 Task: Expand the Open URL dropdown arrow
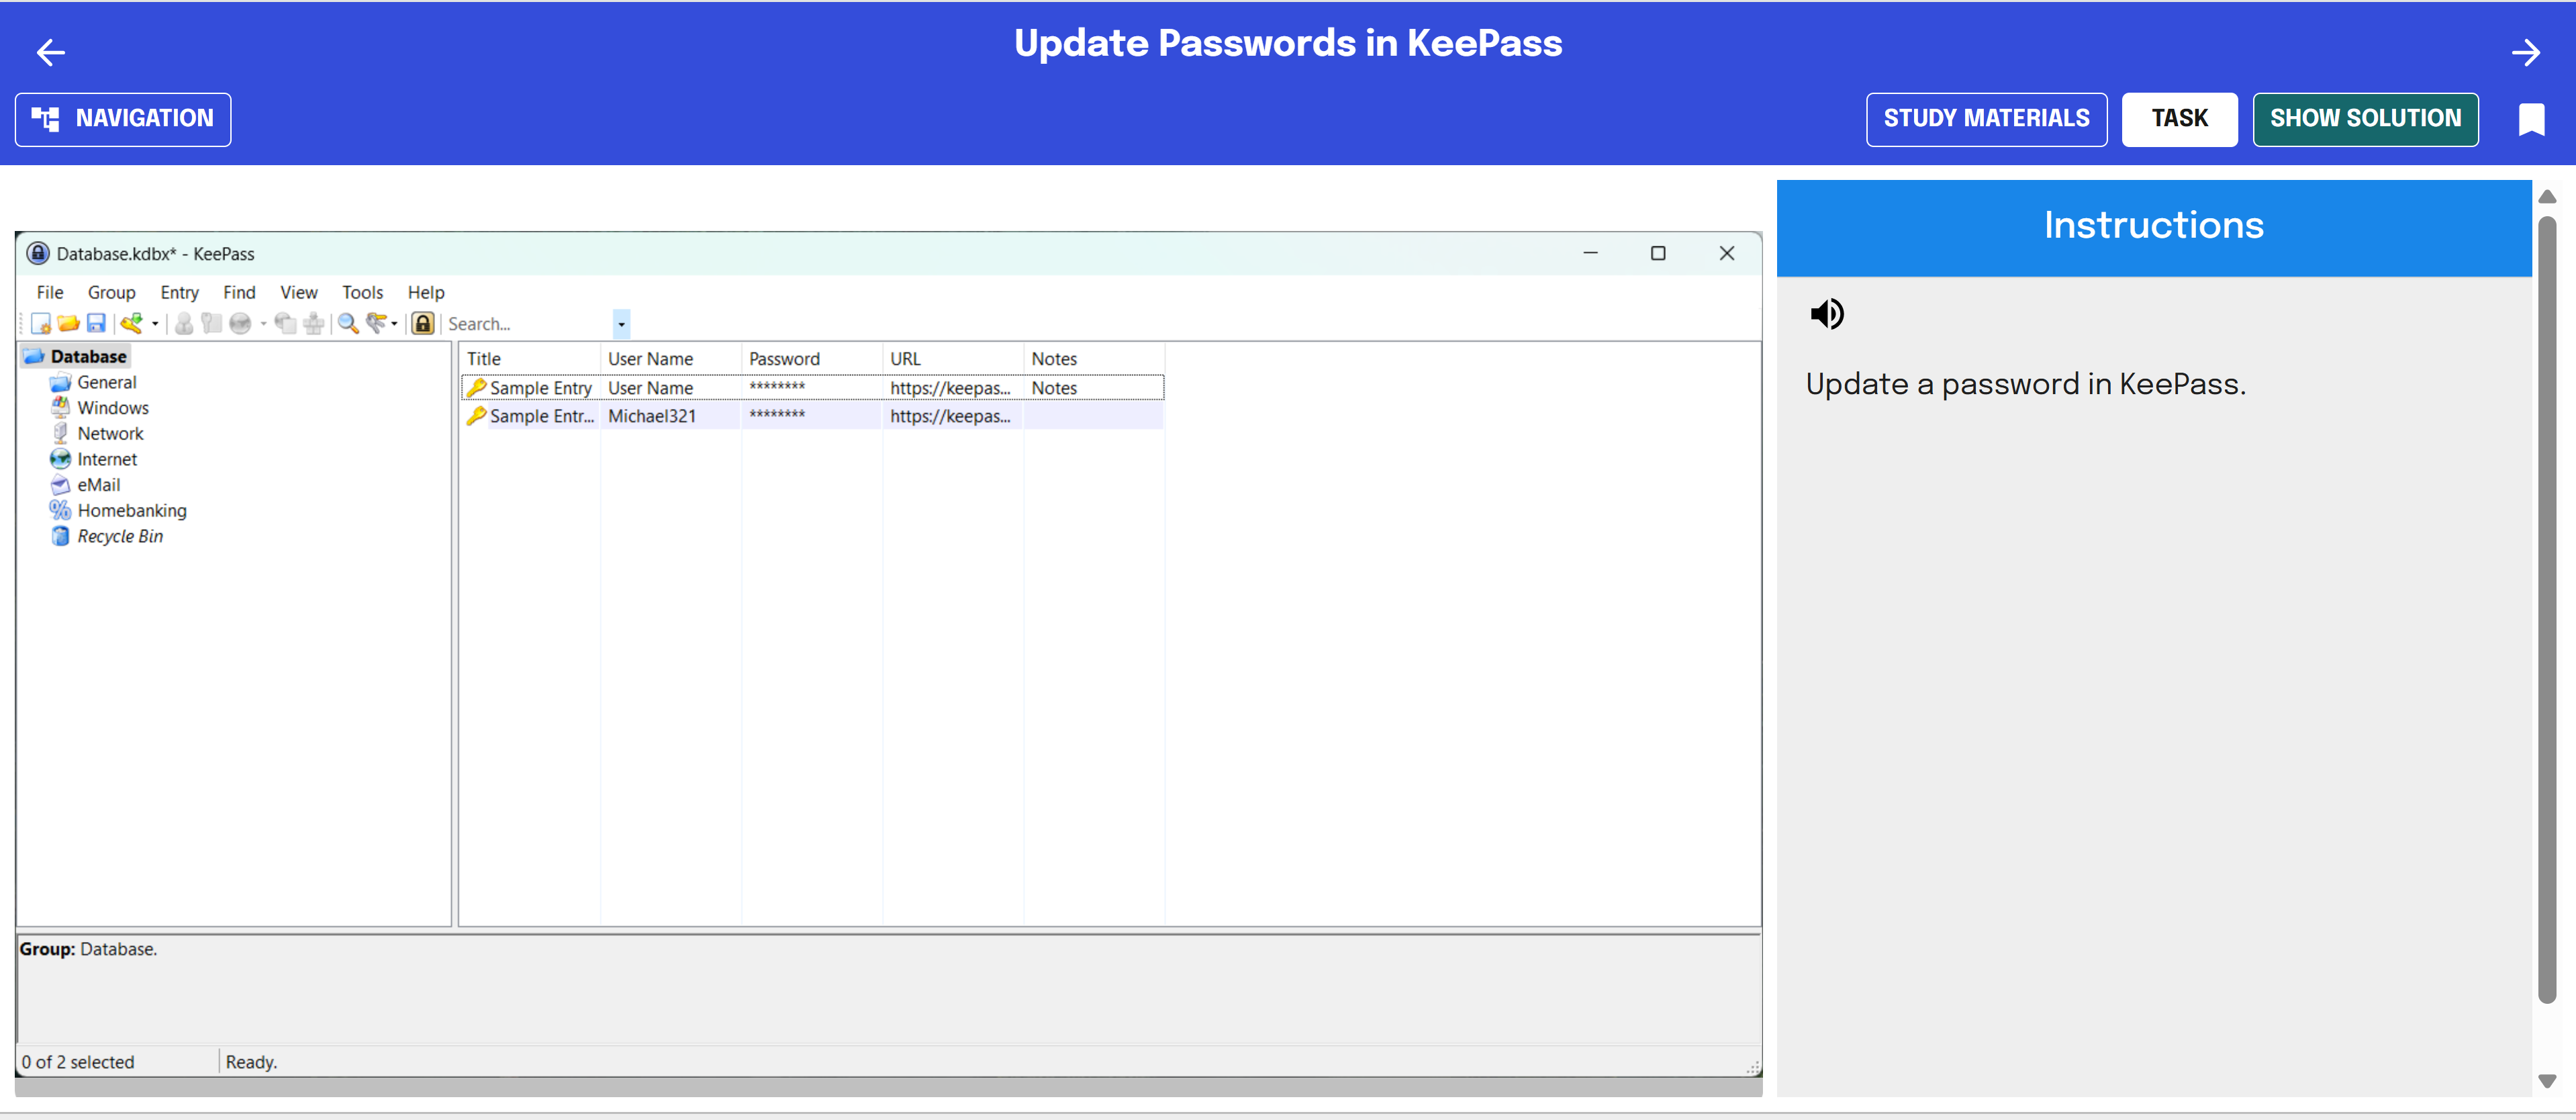pos(264,323)
